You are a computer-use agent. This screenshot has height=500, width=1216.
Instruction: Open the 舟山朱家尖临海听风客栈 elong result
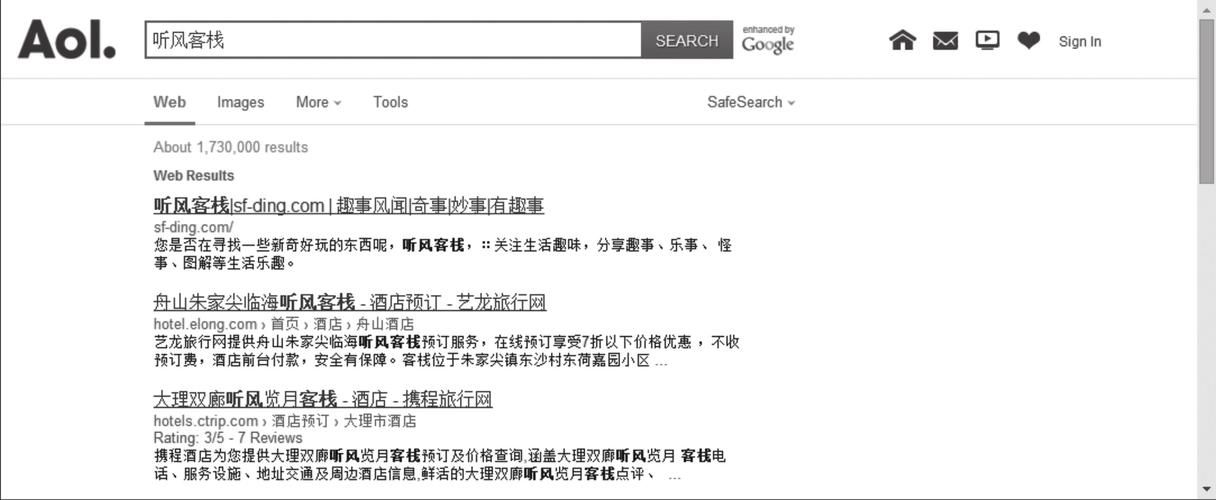point(350,302)
